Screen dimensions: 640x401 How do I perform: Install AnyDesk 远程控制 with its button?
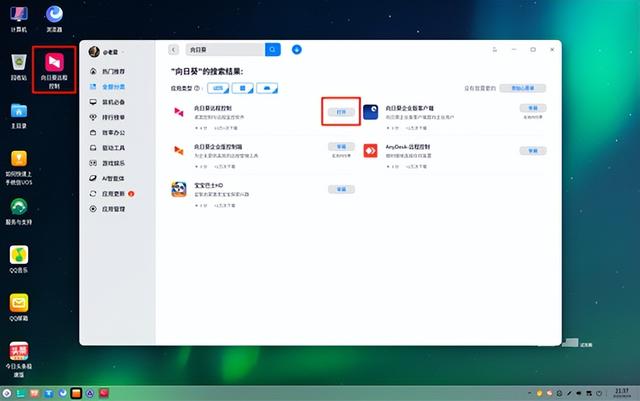533,151
